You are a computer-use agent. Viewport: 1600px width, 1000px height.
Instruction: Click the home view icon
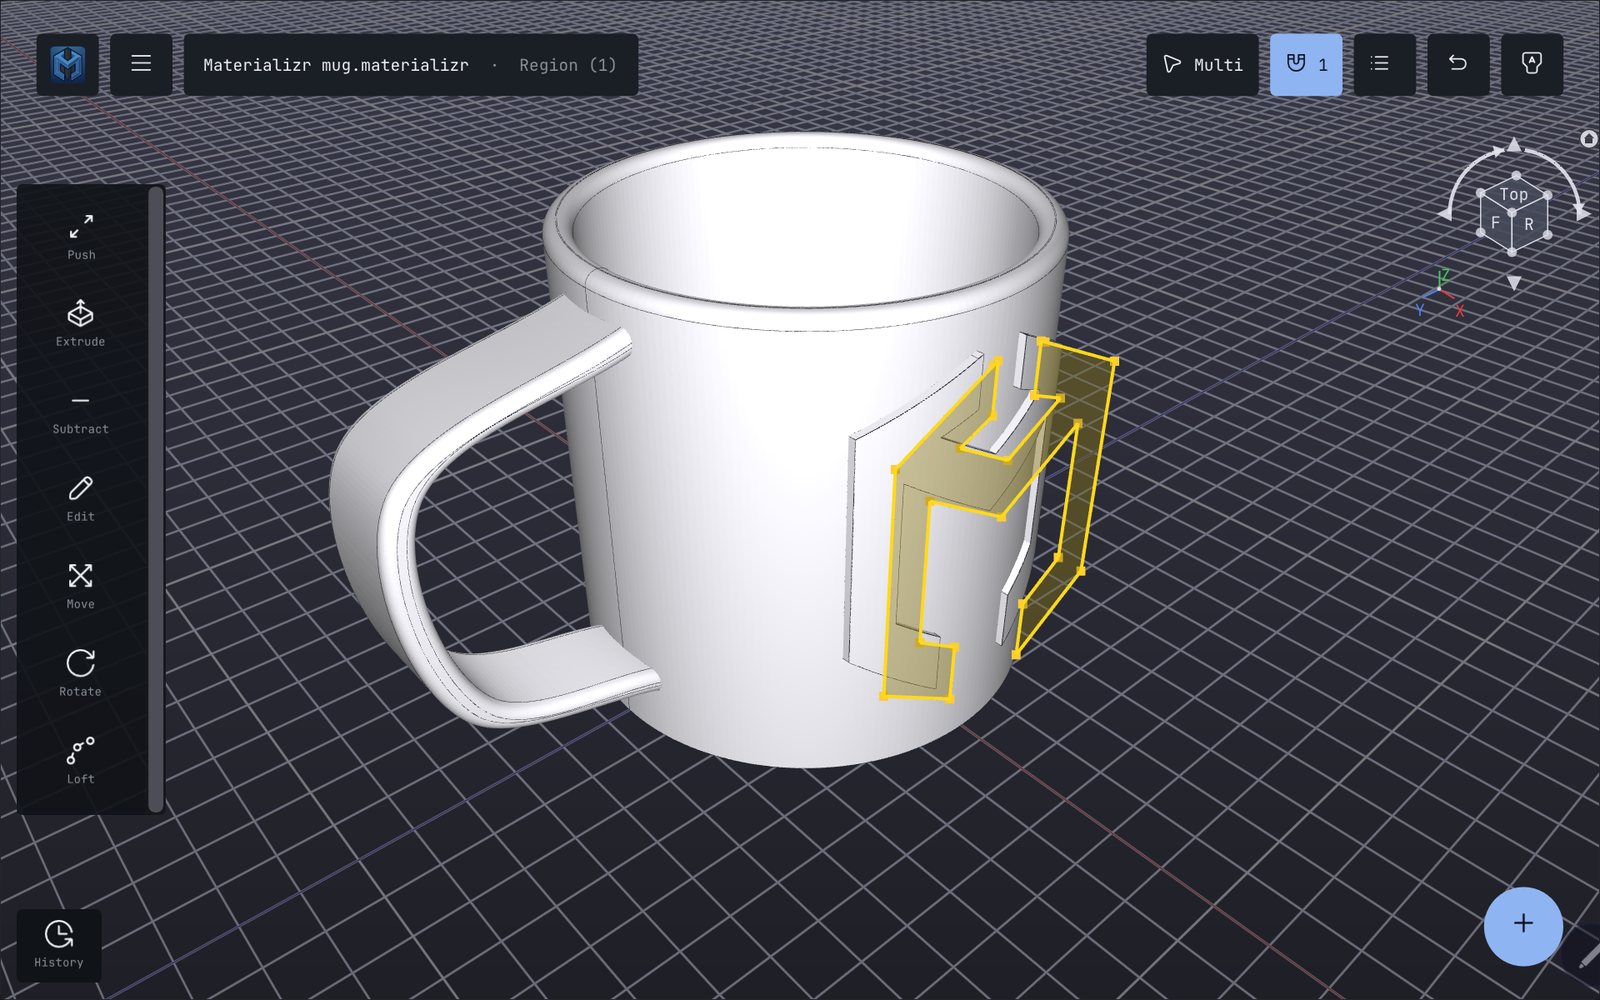coord(1589,139)
